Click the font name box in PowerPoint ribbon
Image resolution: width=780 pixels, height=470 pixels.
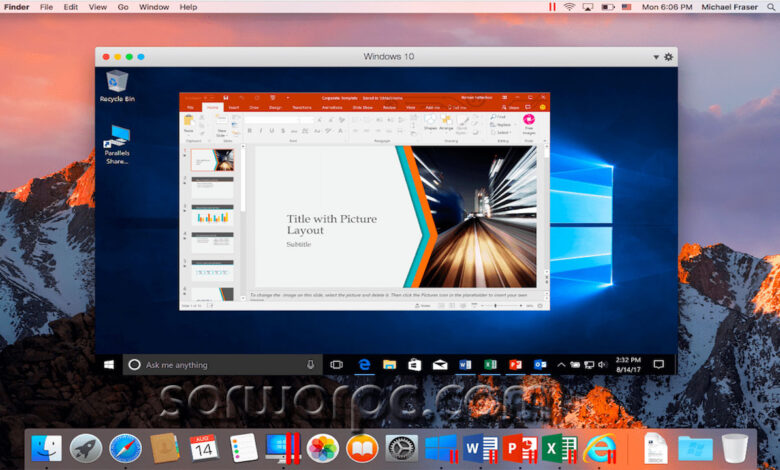(x=272, y=120)
